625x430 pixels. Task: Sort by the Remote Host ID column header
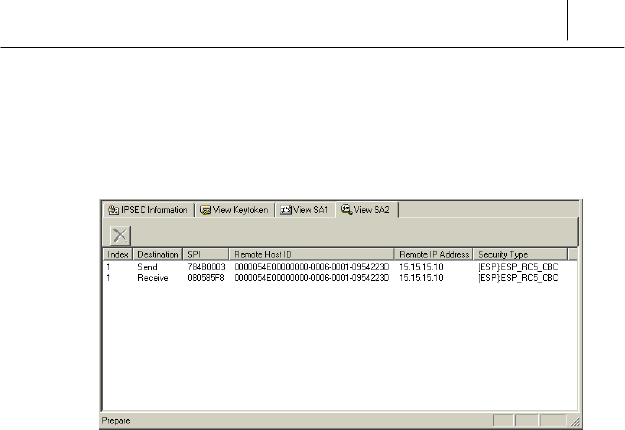coord(312,254)
